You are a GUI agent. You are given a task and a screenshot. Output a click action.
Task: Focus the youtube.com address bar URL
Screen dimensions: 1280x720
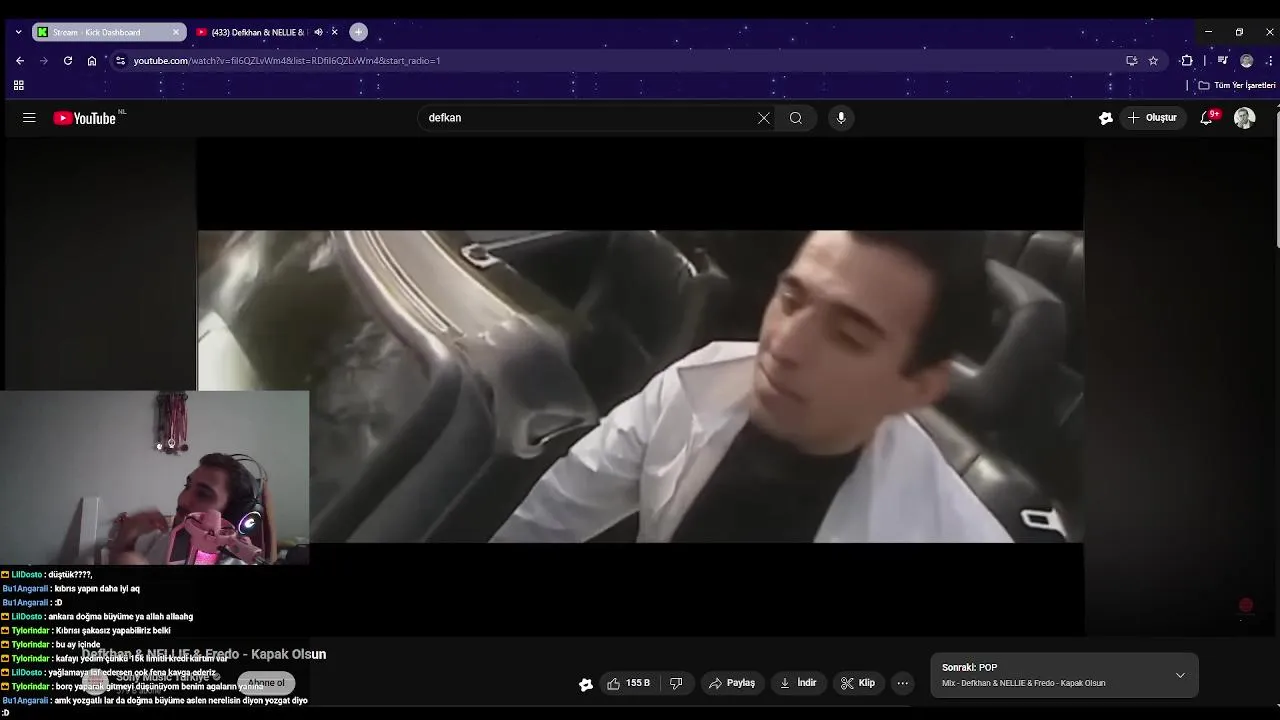pyautogui.click(x=287, y=61)
